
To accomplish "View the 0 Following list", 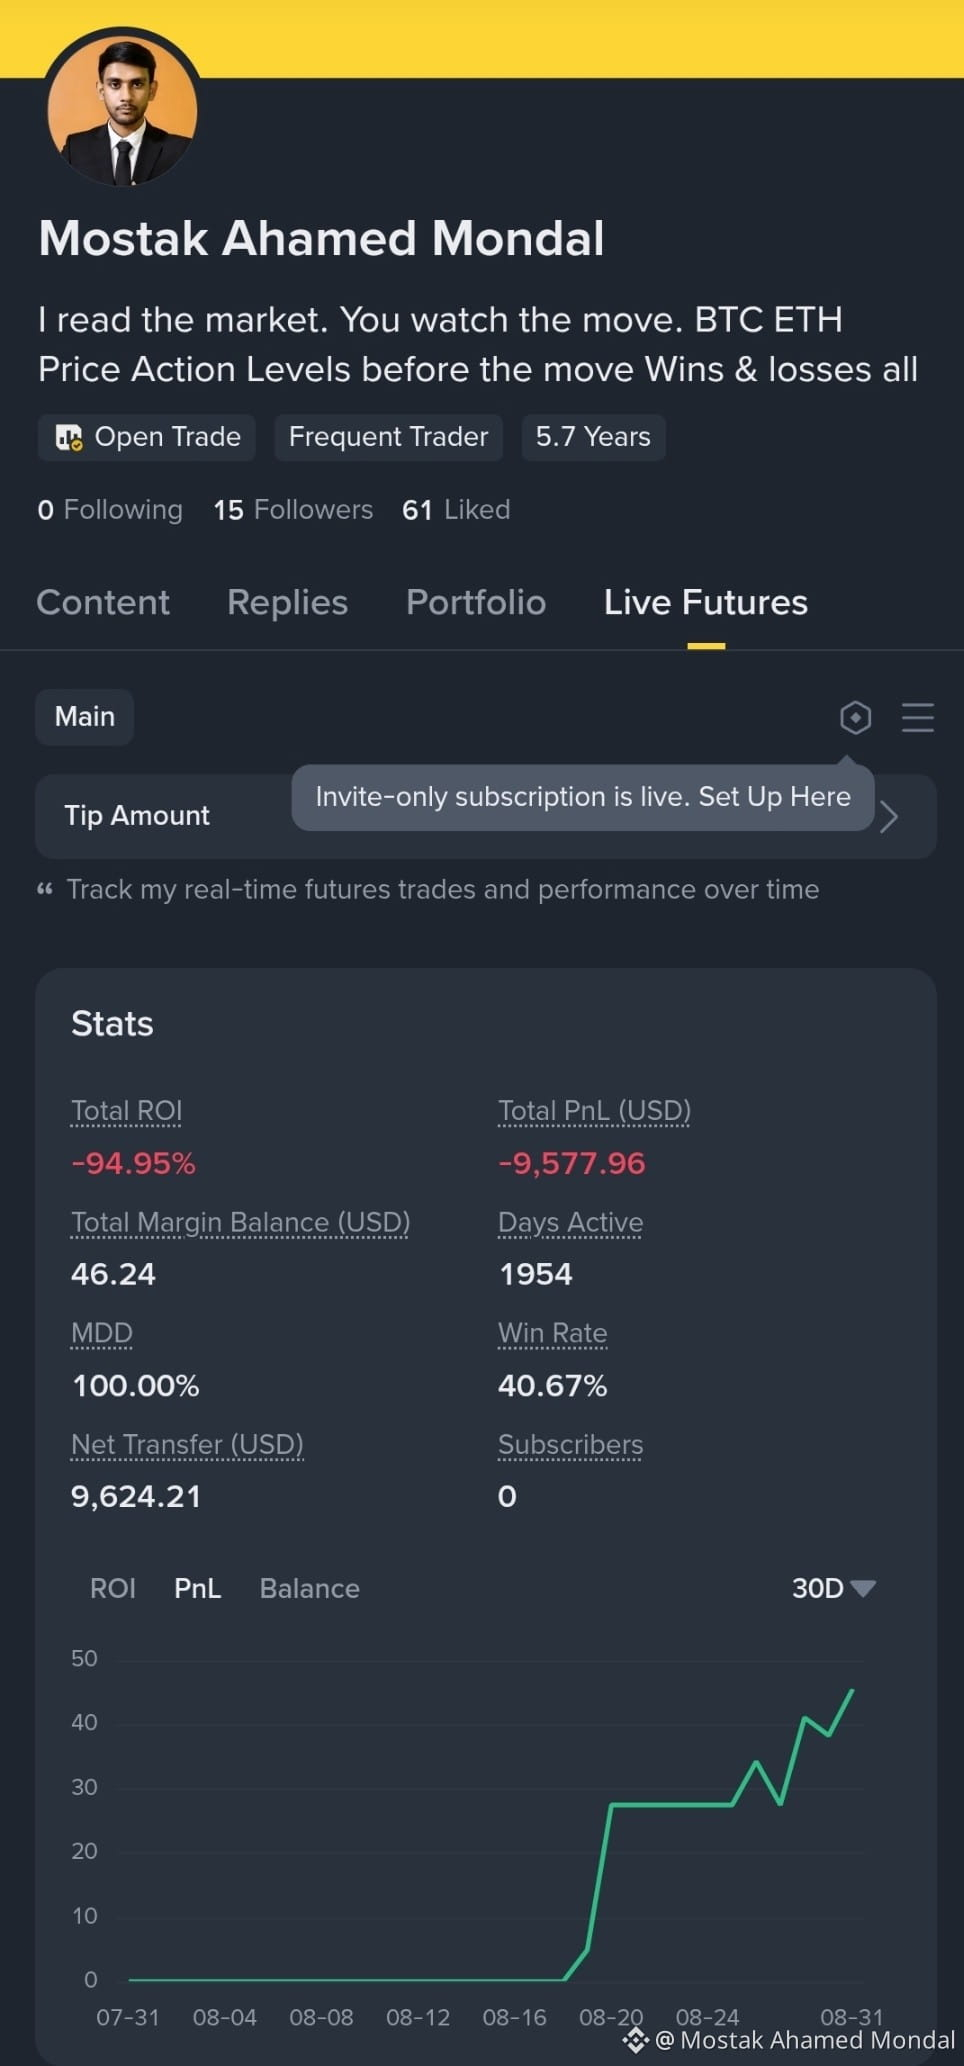I will coord(110,510).
